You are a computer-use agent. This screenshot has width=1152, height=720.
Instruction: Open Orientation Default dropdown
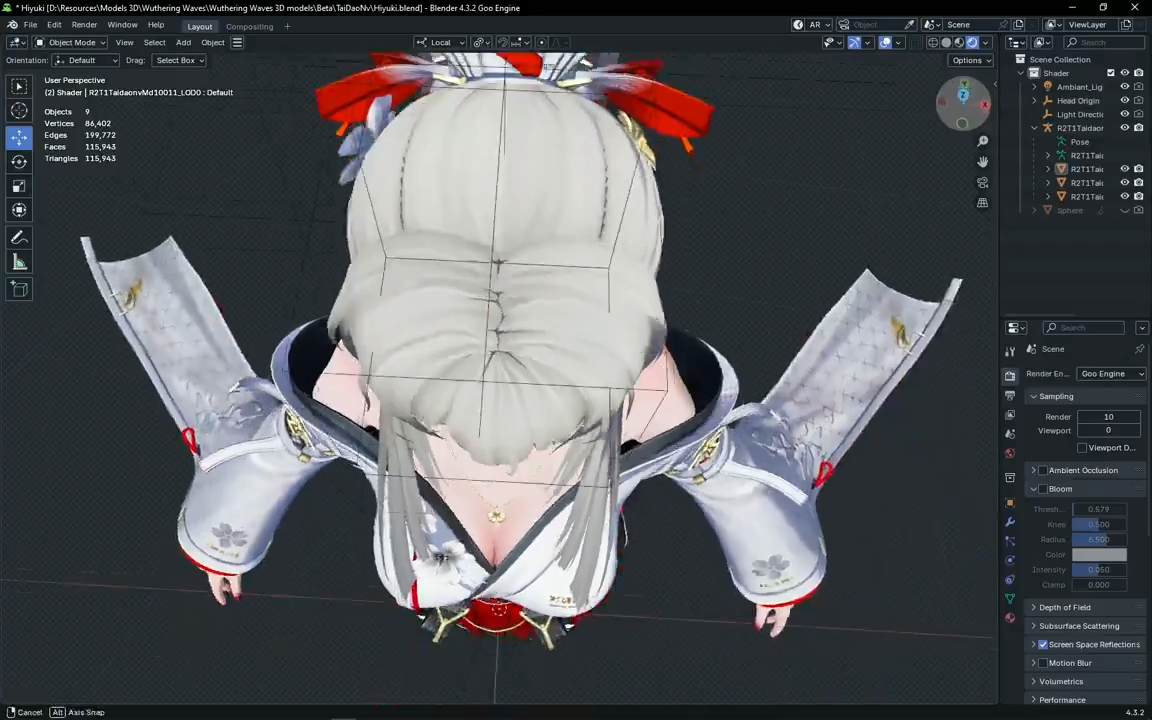[85, 60]
